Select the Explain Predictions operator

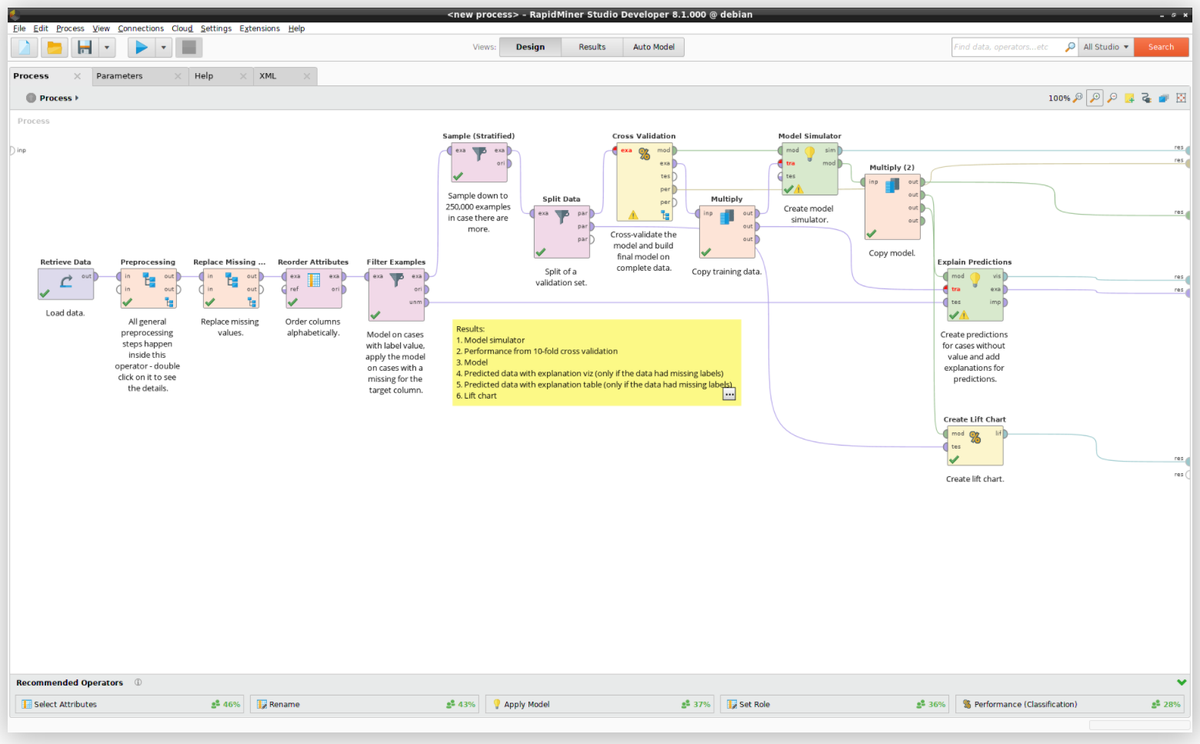click(x=975, y=295)
